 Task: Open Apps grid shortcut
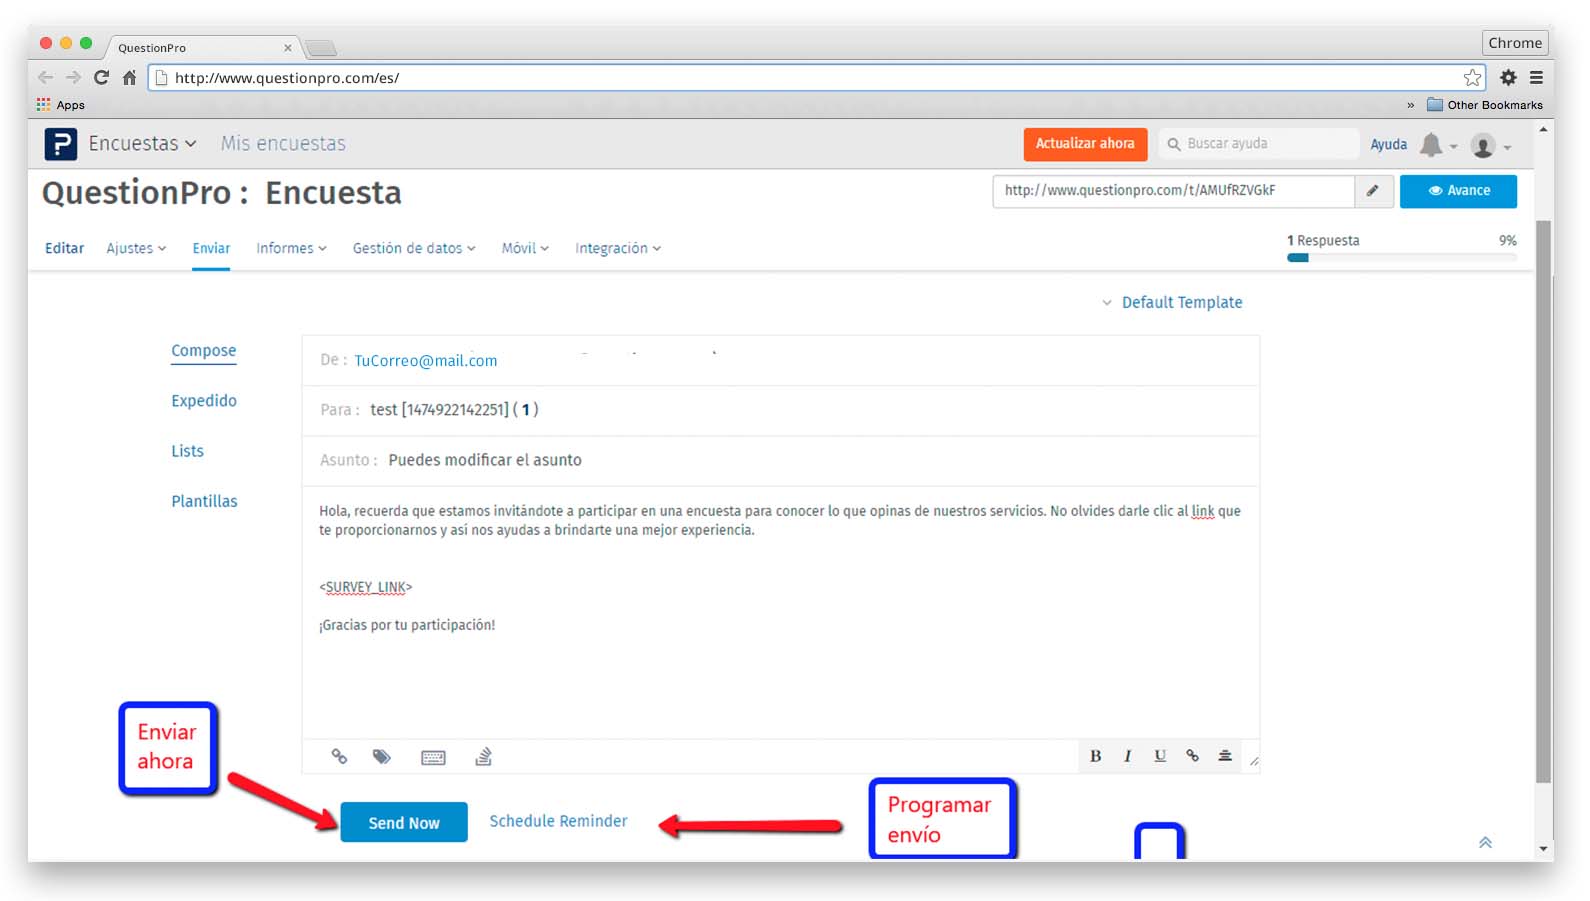pos(60,104)
